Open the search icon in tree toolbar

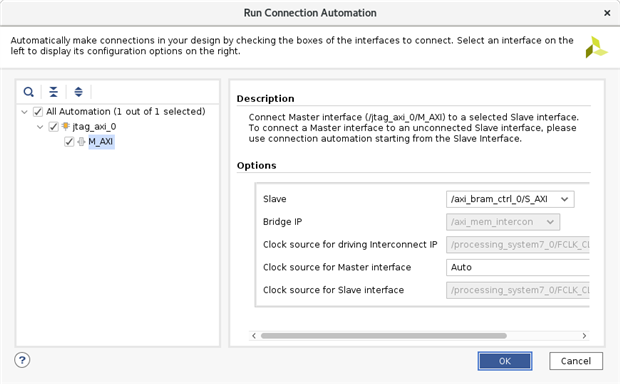(x=28, y=92)
